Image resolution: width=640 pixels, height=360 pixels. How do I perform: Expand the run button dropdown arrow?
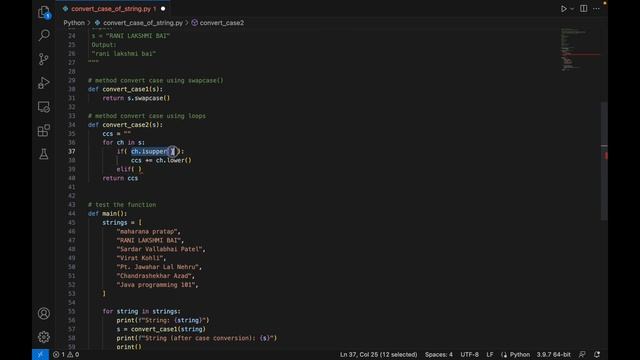click(x=572, y=9)
